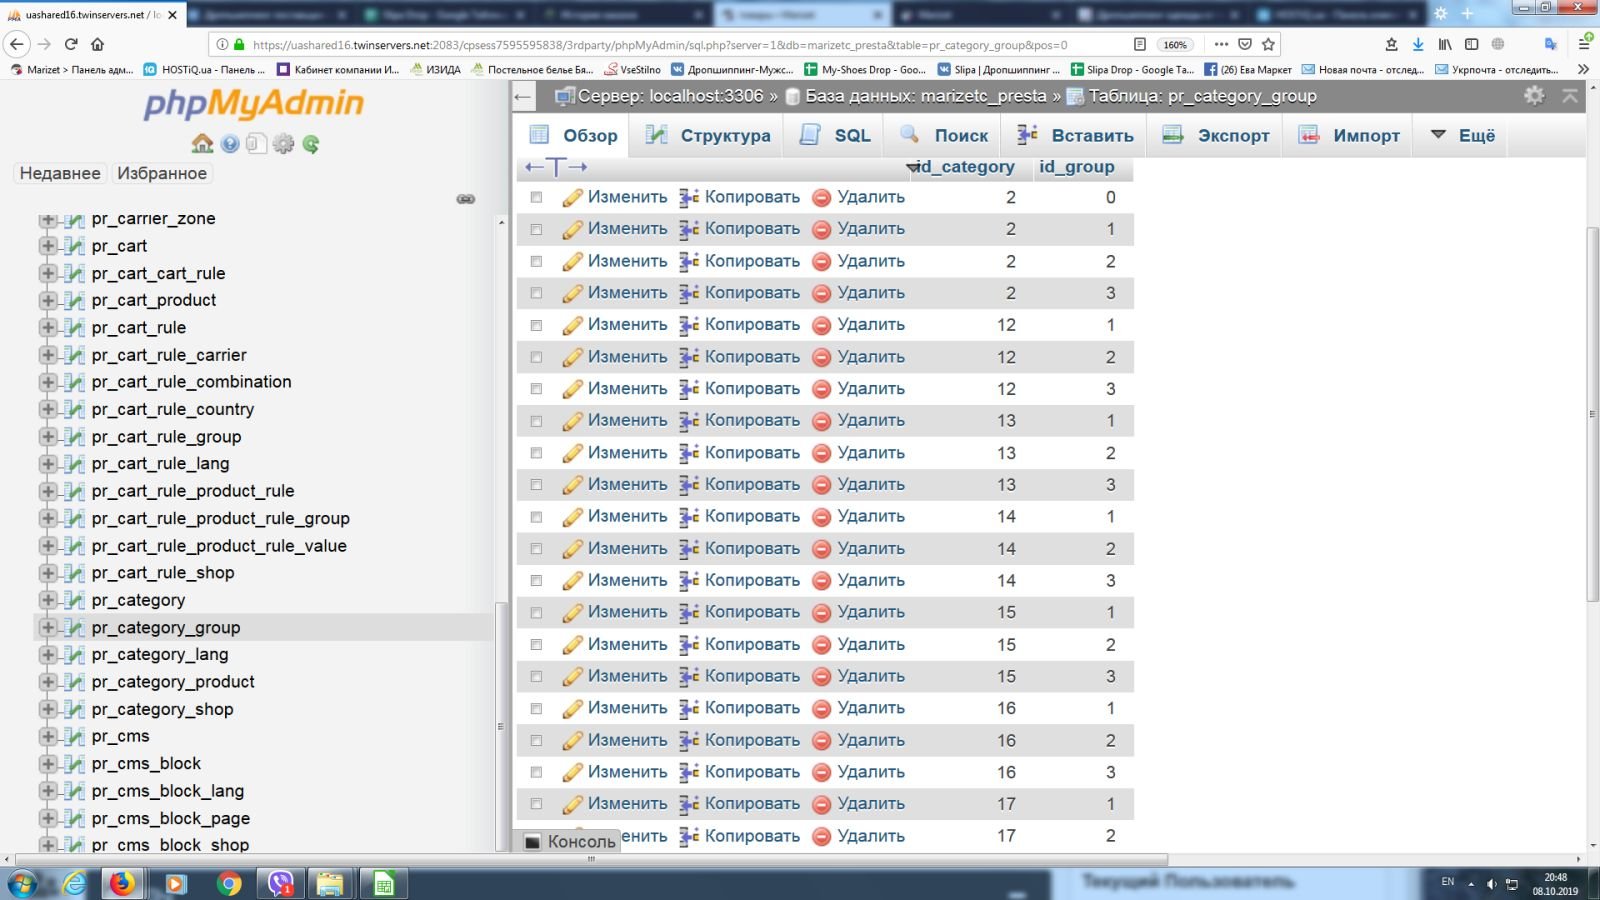
Task: Expand the pr_category_shop tree node
Action: pyautogui.click(x=47, y=709)
